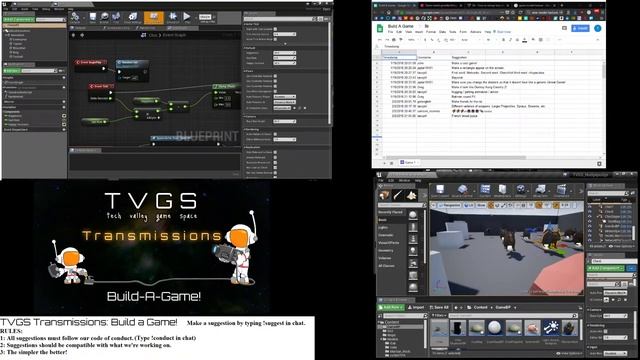The width and height of the screenshot is (640, 360).
Task: Toggle Always Relevant checkbox in Replication
Action: [x=275, y=158]
